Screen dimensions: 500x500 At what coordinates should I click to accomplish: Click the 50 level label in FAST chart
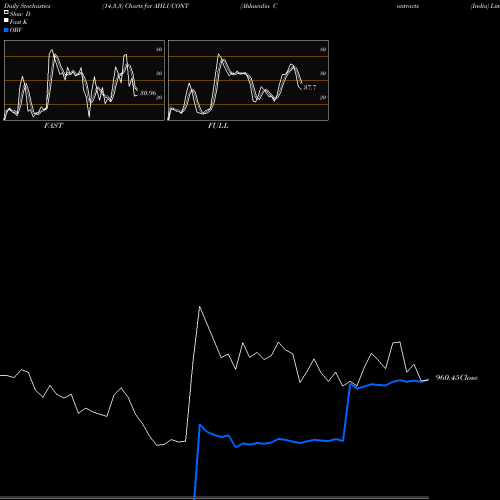click(x=159, y=73)
